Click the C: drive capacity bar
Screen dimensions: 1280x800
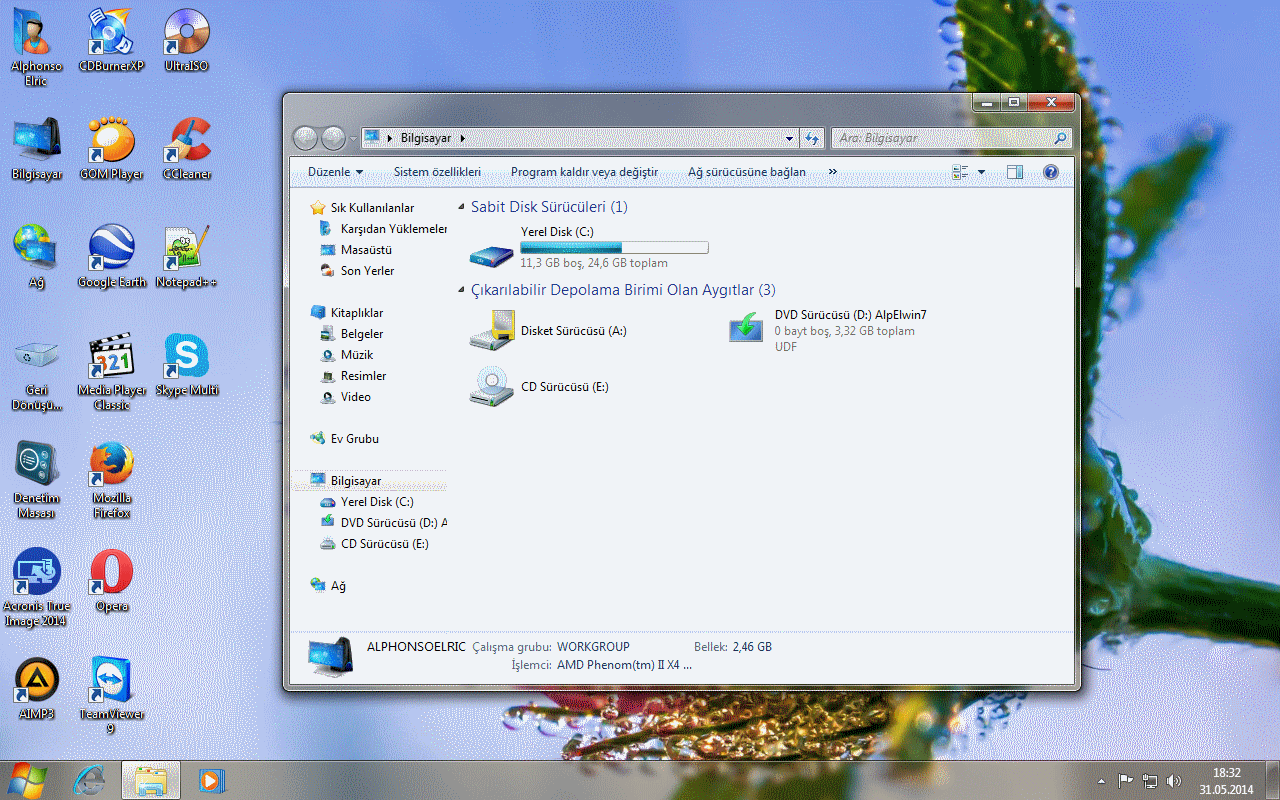(614, 247)
